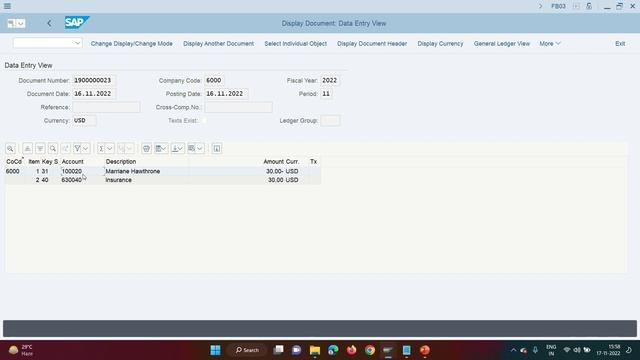Sort ascending in the line item grid

27,149
